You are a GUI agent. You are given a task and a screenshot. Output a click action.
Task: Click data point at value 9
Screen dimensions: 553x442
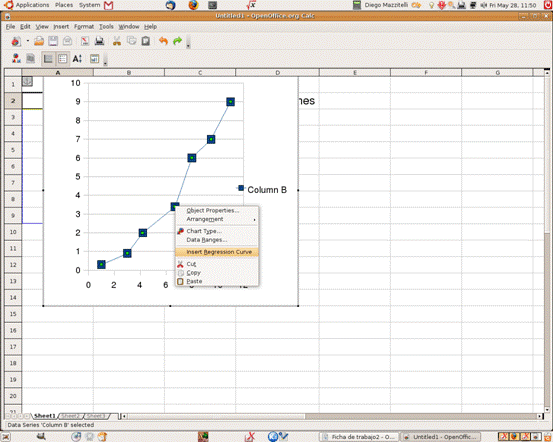tap(230, 102)
